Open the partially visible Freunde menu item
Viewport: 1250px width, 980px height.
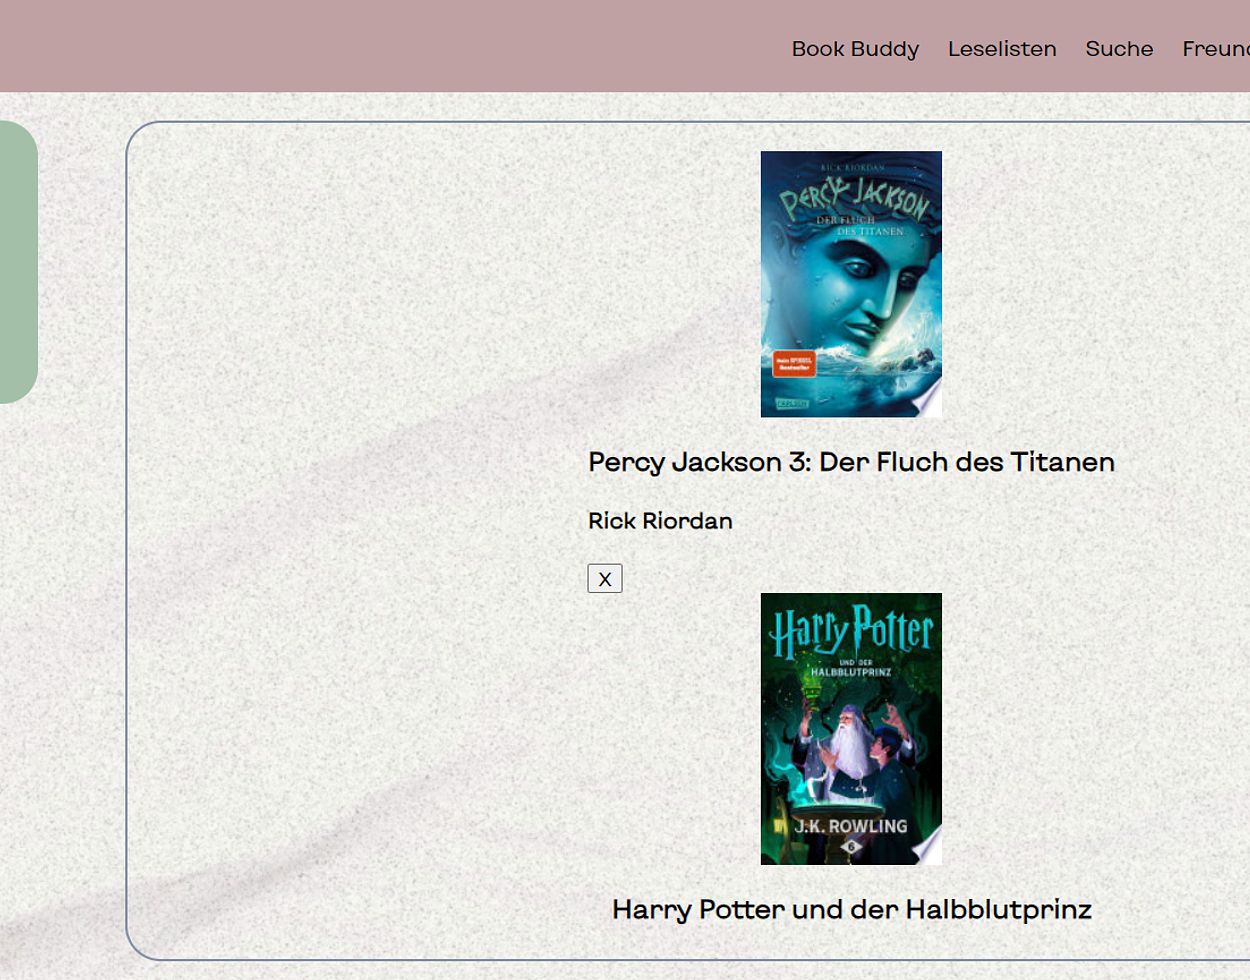pyautogui.click(x=1217, y=49)
